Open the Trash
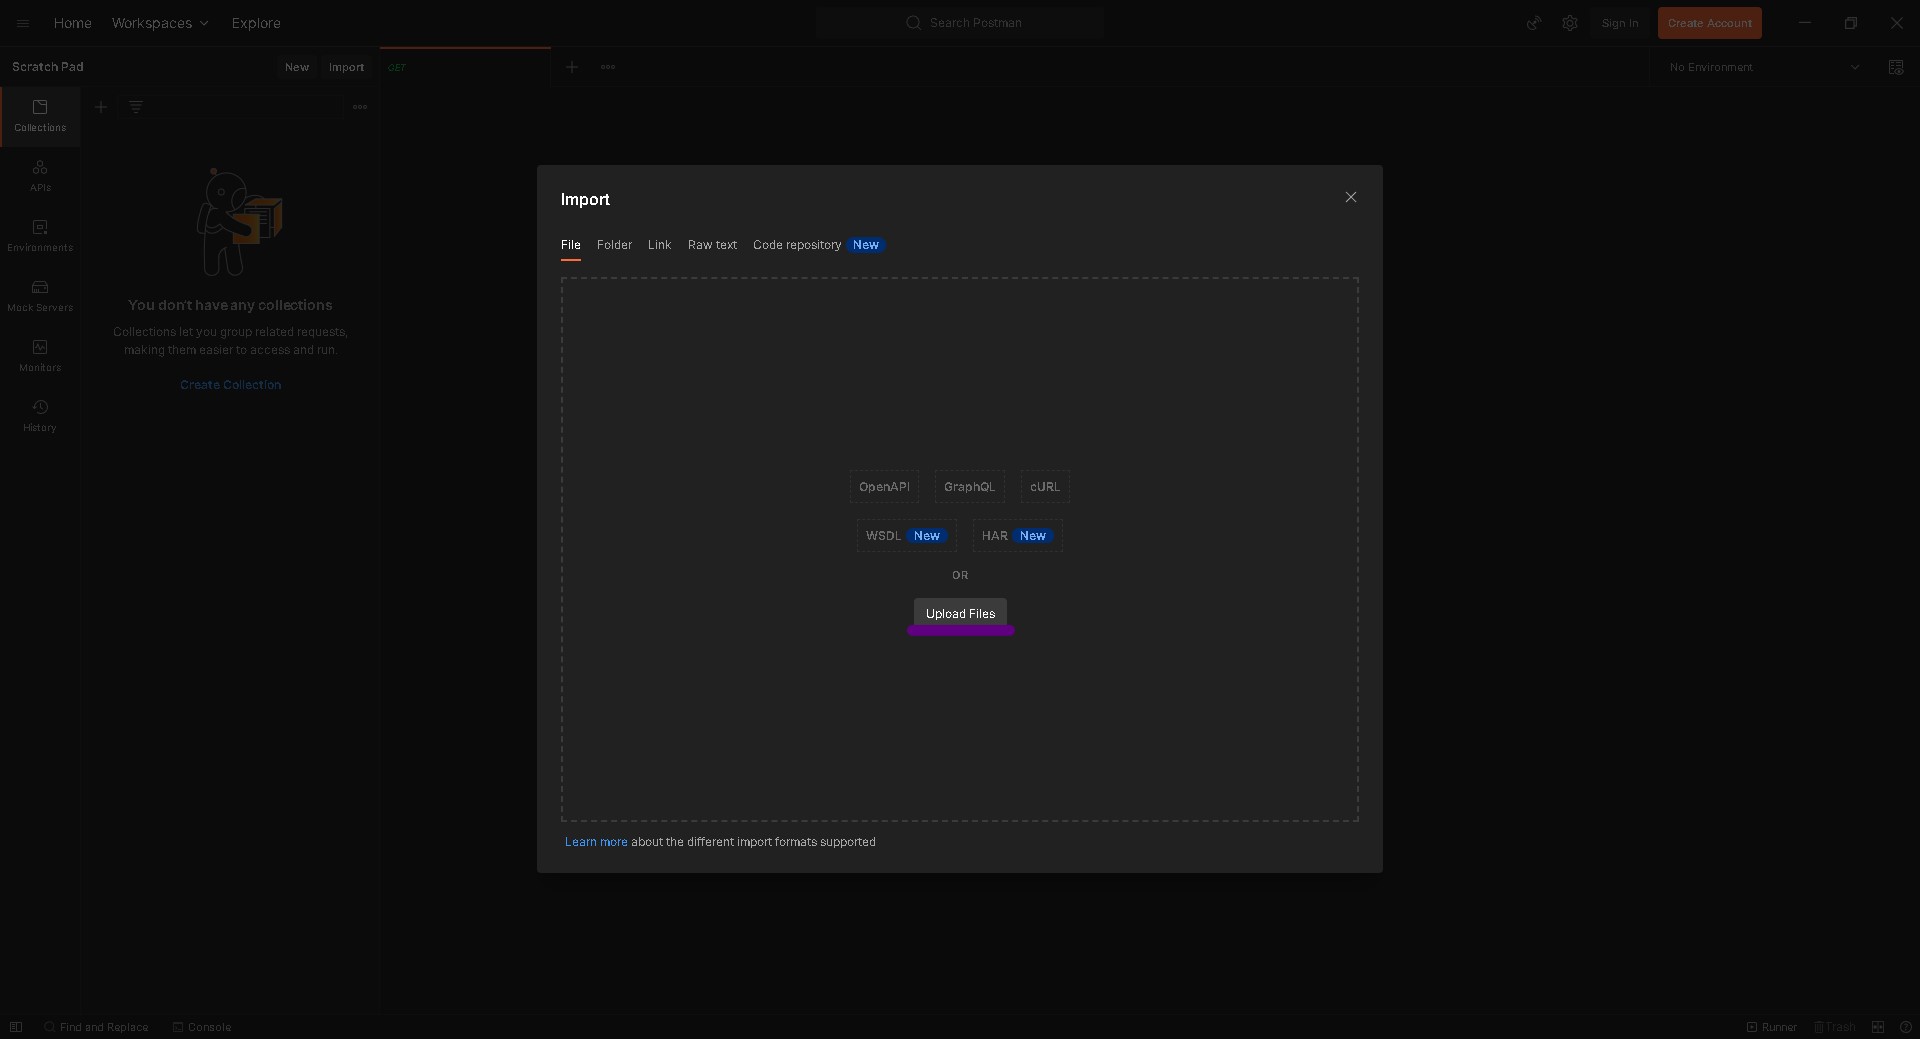 [x=1834, y=1027]
